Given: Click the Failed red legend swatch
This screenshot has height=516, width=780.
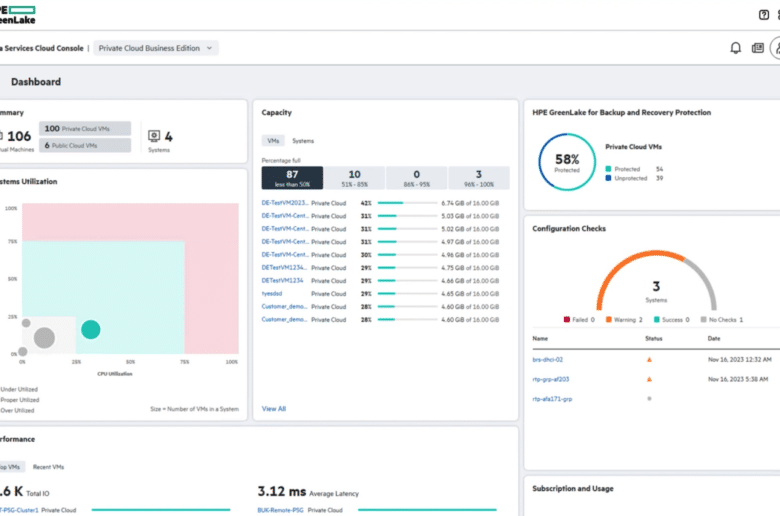Looking at the screenshot, I should (x=567, y=319).
